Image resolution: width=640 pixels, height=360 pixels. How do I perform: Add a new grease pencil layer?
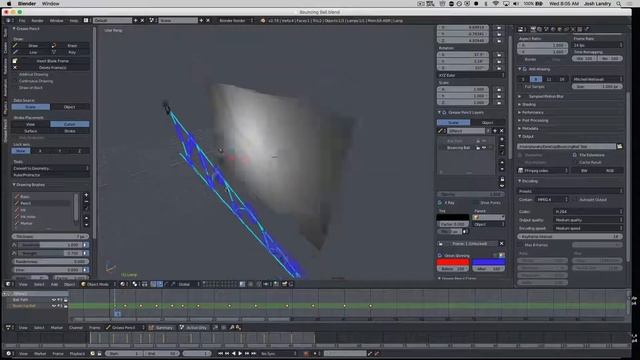502,139
